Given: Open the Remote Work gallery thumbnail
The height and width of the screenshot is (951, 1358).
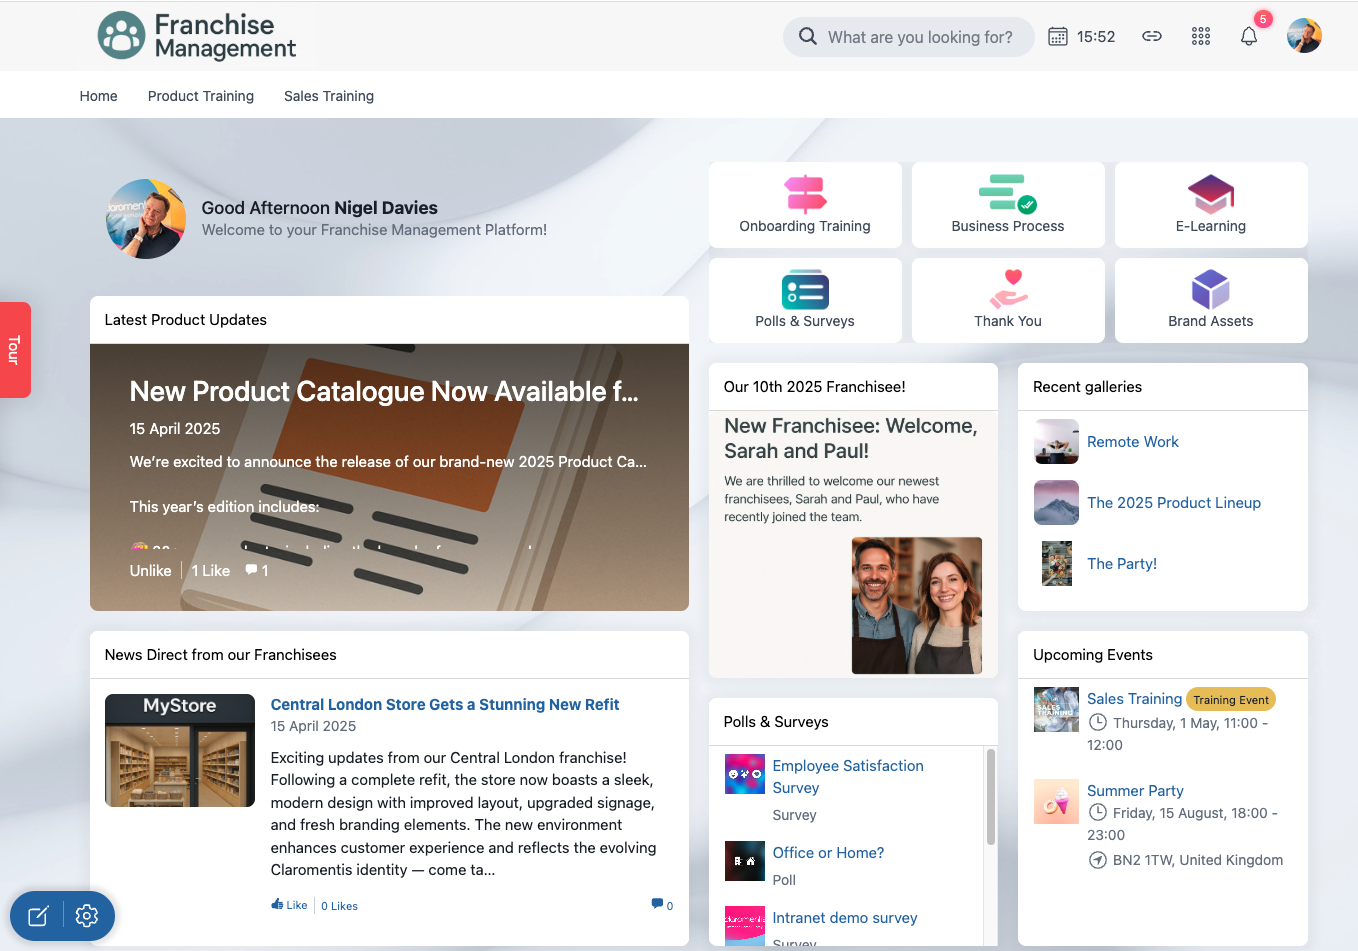Looking at the screenshot, I should pos(1056,442).
